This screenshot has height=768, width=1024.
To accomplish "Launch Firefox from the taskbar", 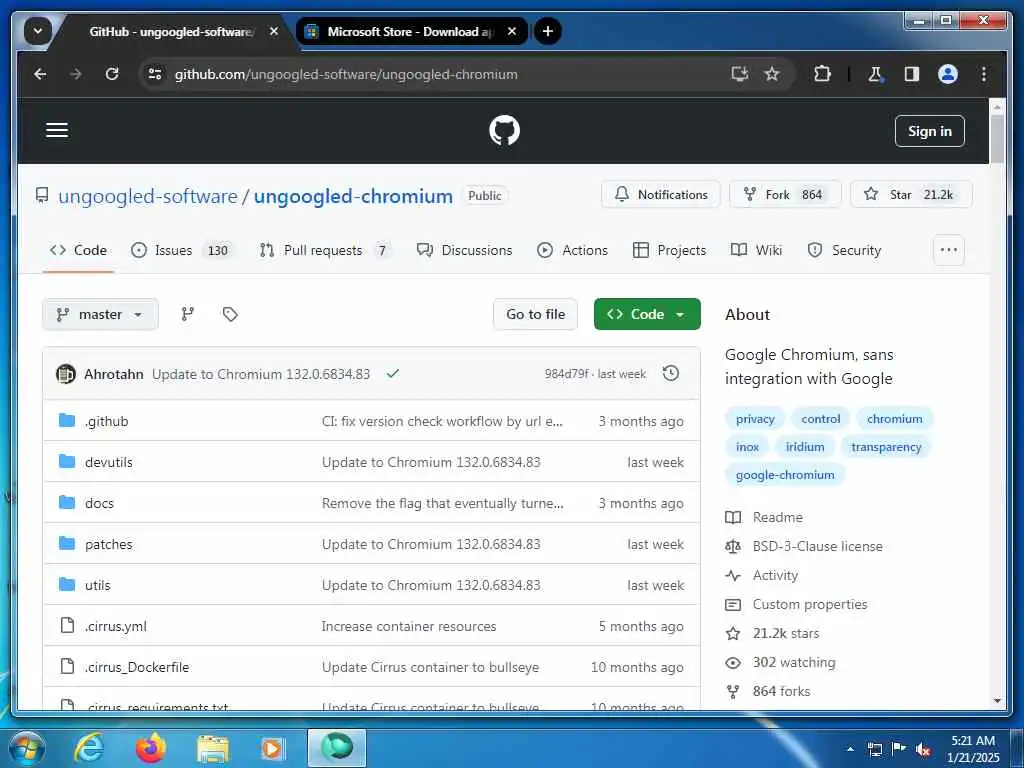I will (x=150, y=748).
